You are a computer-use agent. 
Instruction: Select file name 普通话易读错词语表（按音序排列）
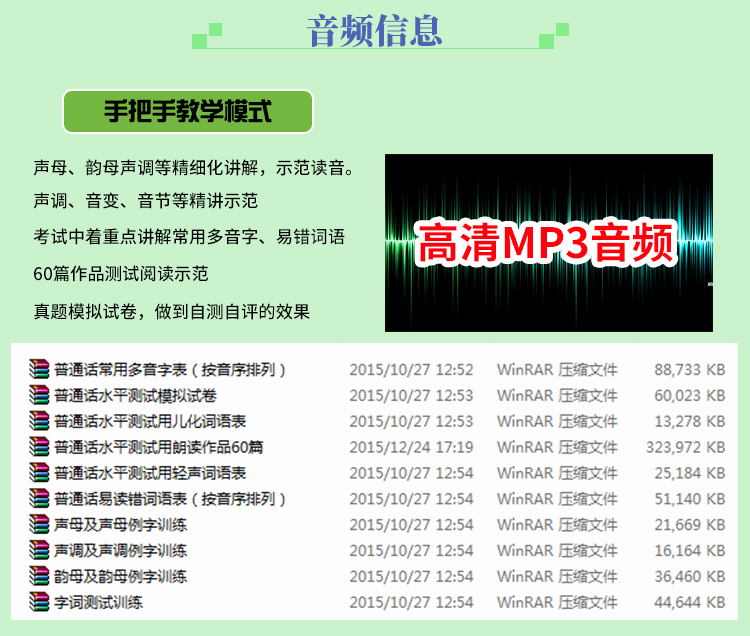[x=170, y=499]
